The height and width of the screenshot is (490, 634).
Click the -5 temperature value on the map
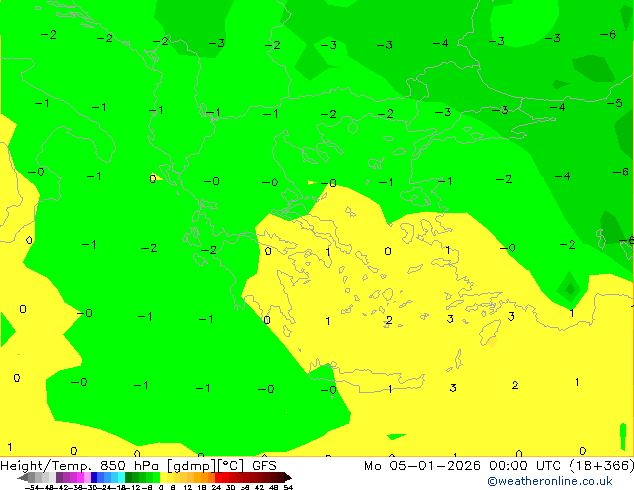click(614, 103)
